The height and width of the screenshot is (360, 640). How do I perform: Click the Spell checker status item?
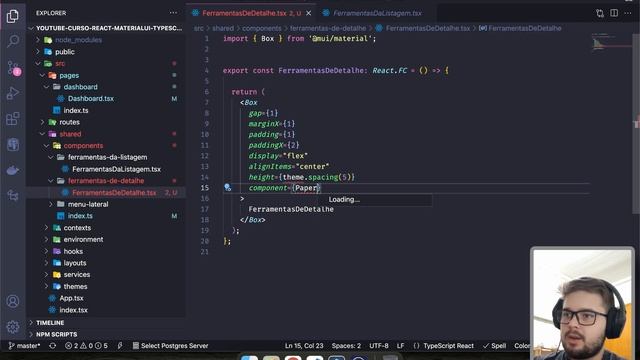click(494, 346)
